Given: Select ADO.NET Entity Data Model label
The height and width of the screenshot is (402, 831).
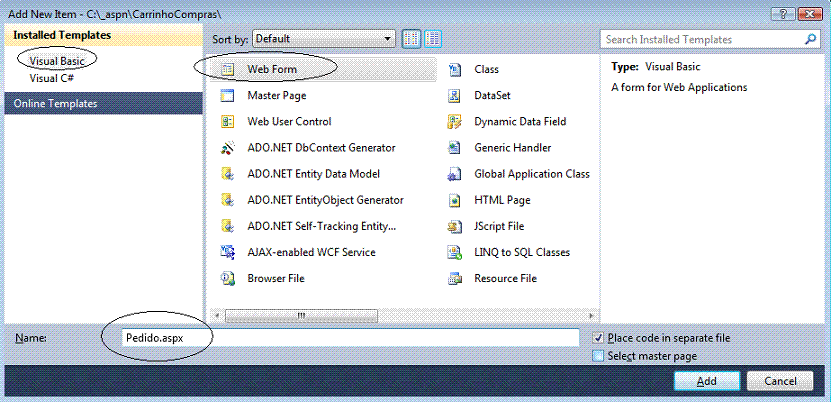Looking at the screenshot, I should [313, 174].
